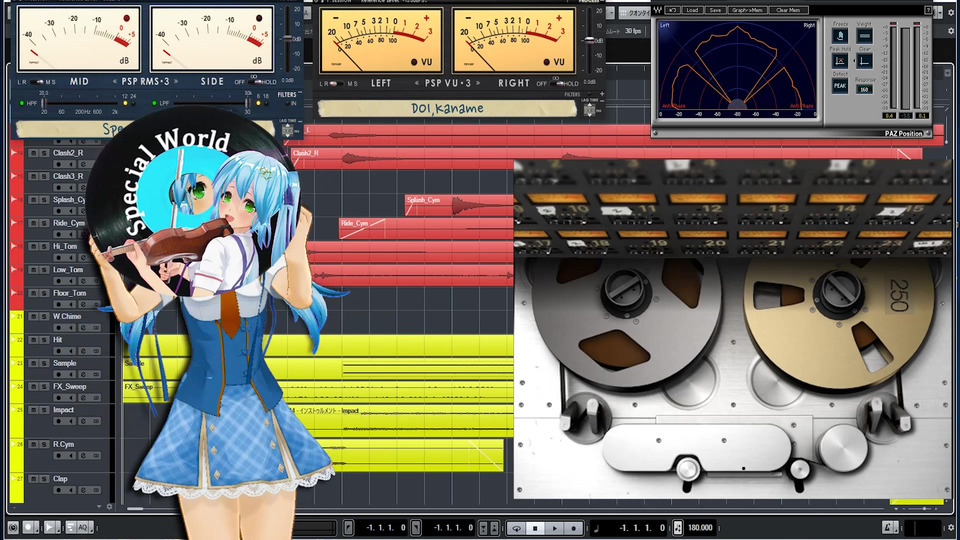The height and width of the screenshot is (540, 960).
Task: Mute the W.Chime track
Action: [x=34, y=317]
